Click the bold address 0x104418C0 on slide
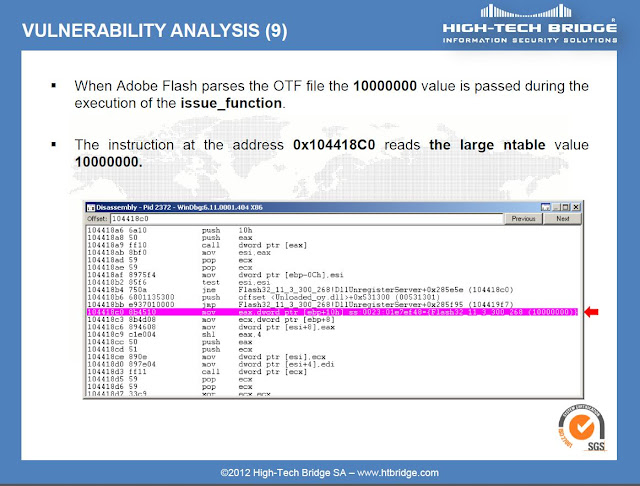Screen dimensions: 640x486 coord(334,145)
